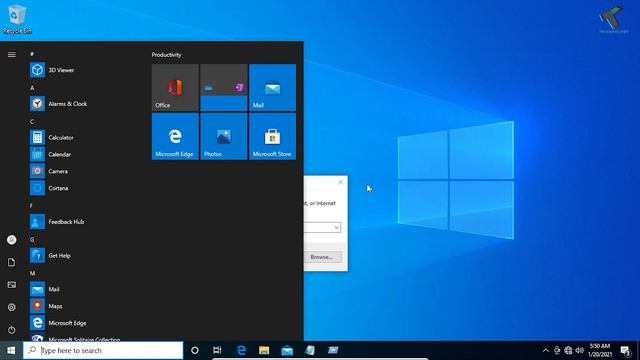
Task: Expand the Start menu hamburger button
Action: pos(12,54)
